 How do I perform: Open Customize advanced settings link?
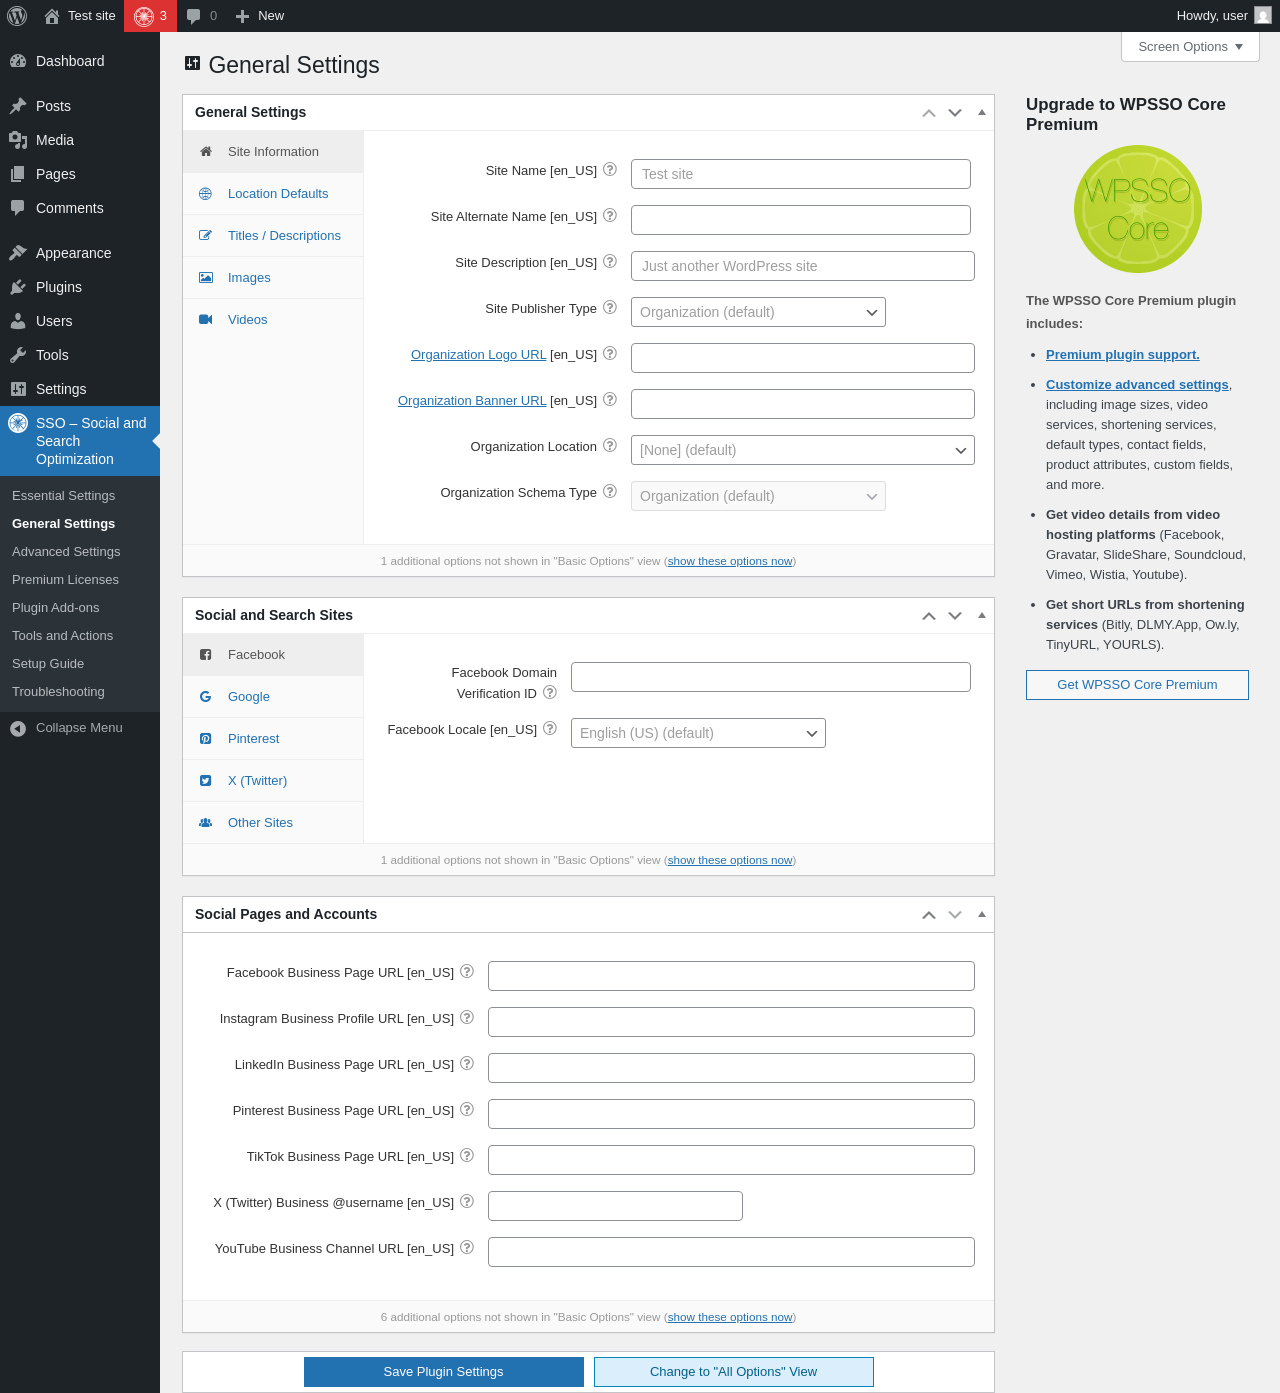click(x=1137, y=385)
